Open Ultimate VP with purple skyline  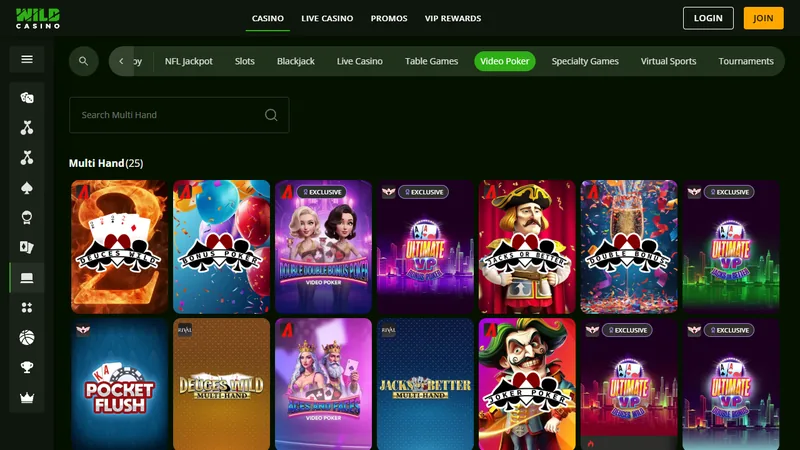point(425,246)
